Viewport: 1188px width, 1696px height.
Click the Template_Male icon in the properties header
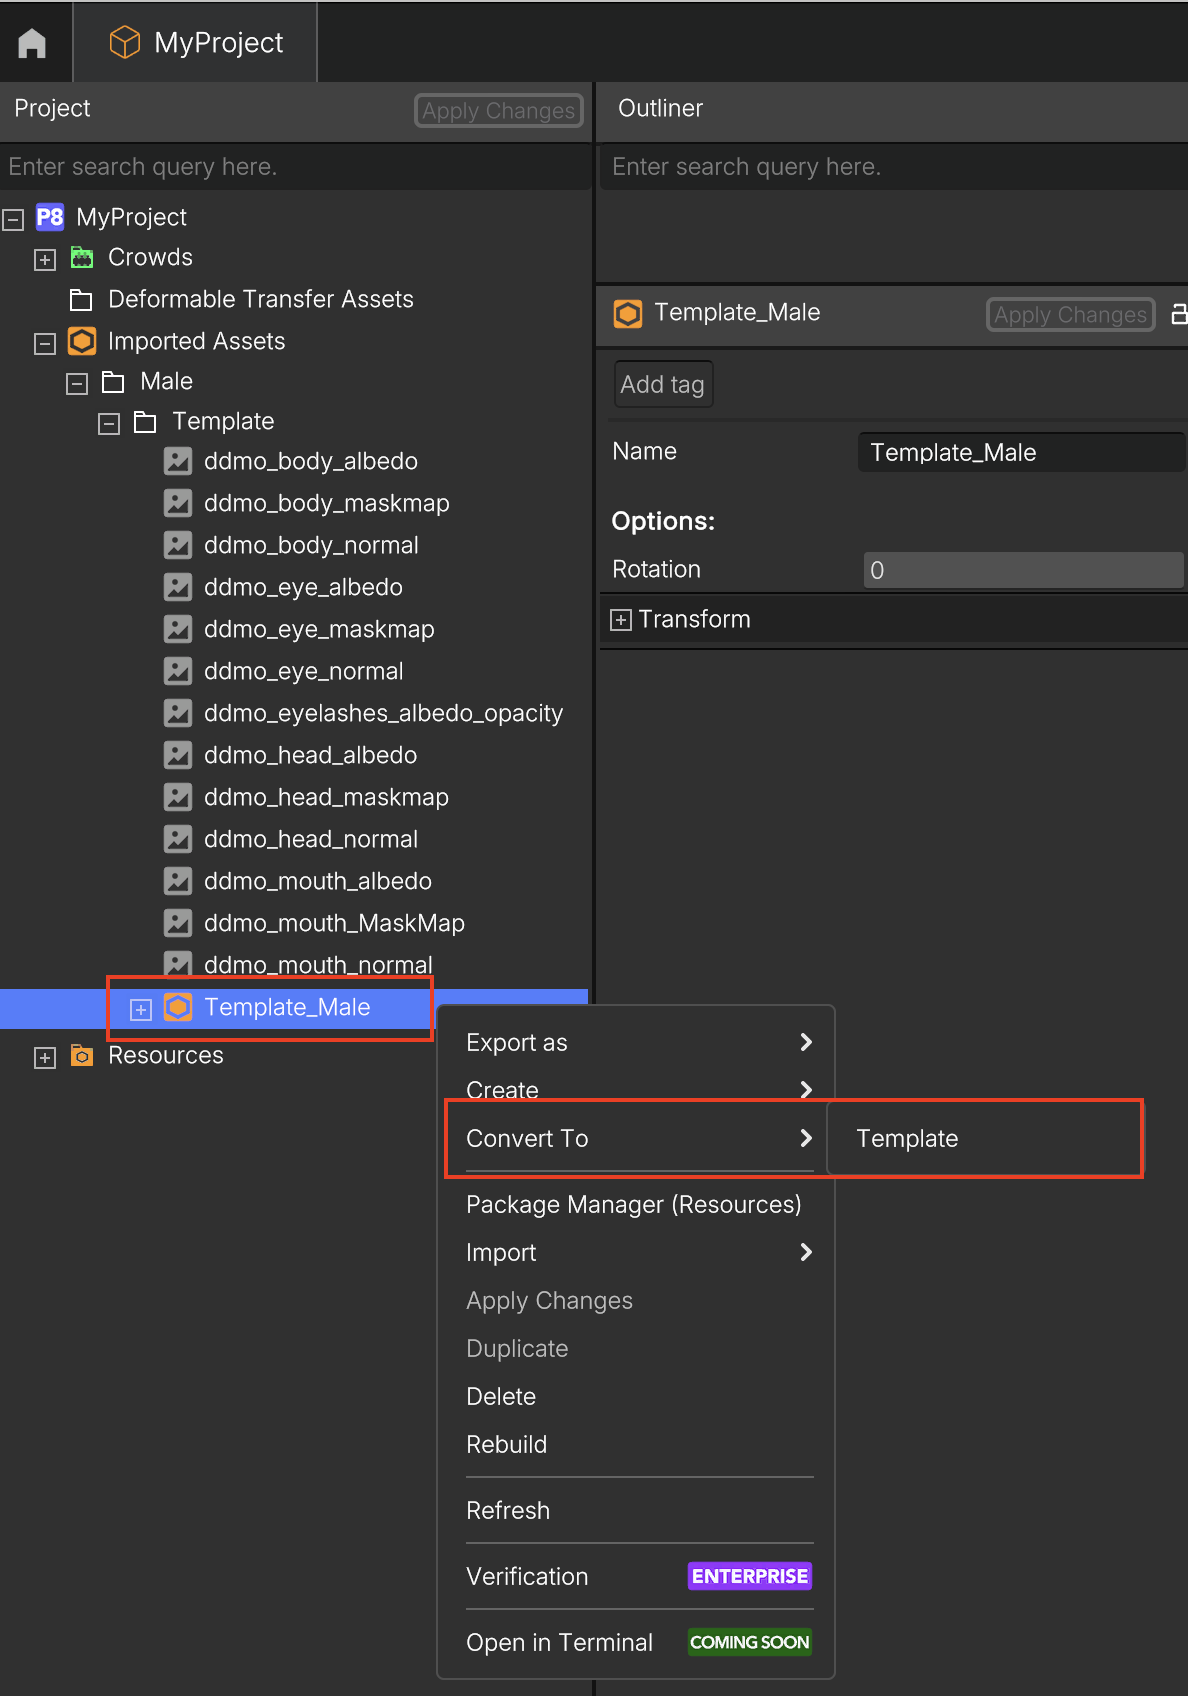click(x=628, y=314)
